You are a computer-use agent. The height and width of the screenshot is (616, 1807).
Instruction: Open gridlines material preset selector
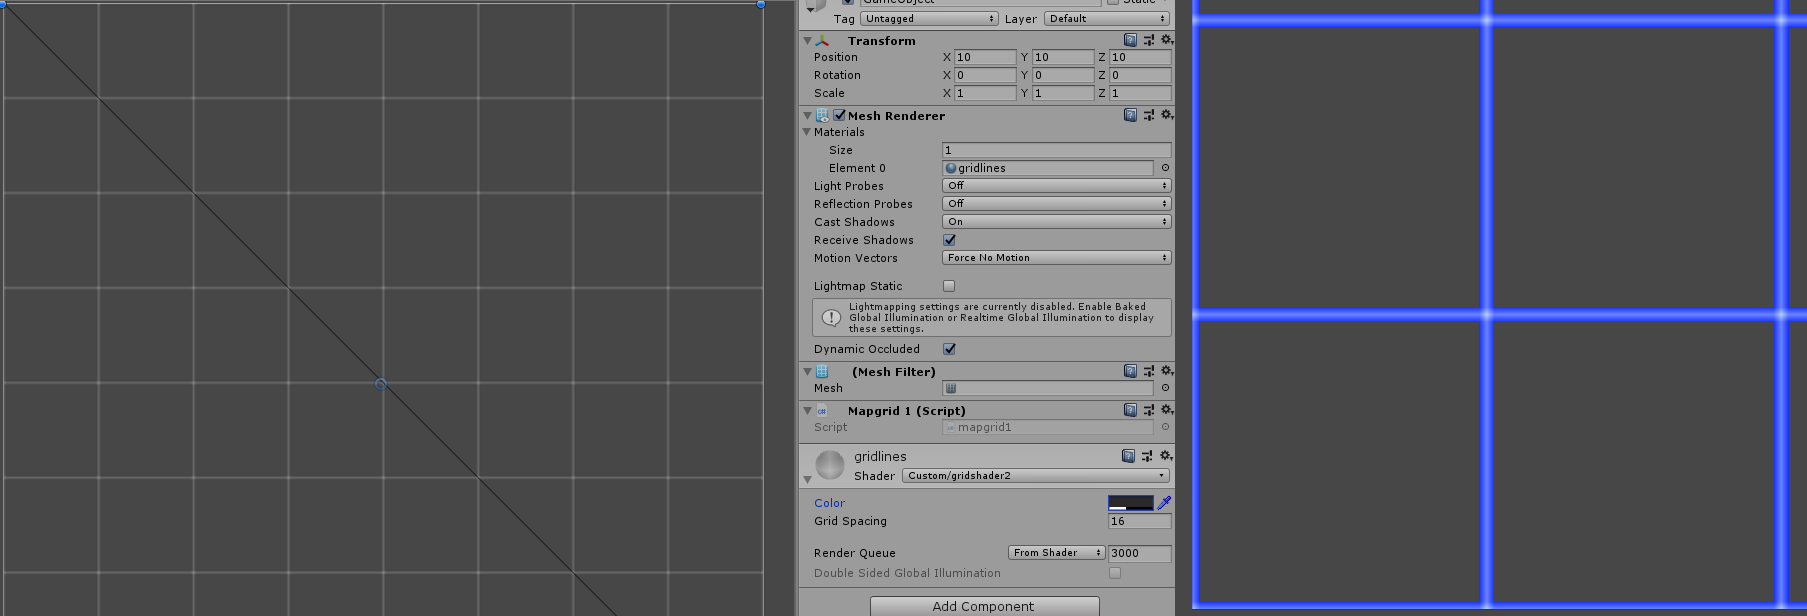tap(1147, 456)
